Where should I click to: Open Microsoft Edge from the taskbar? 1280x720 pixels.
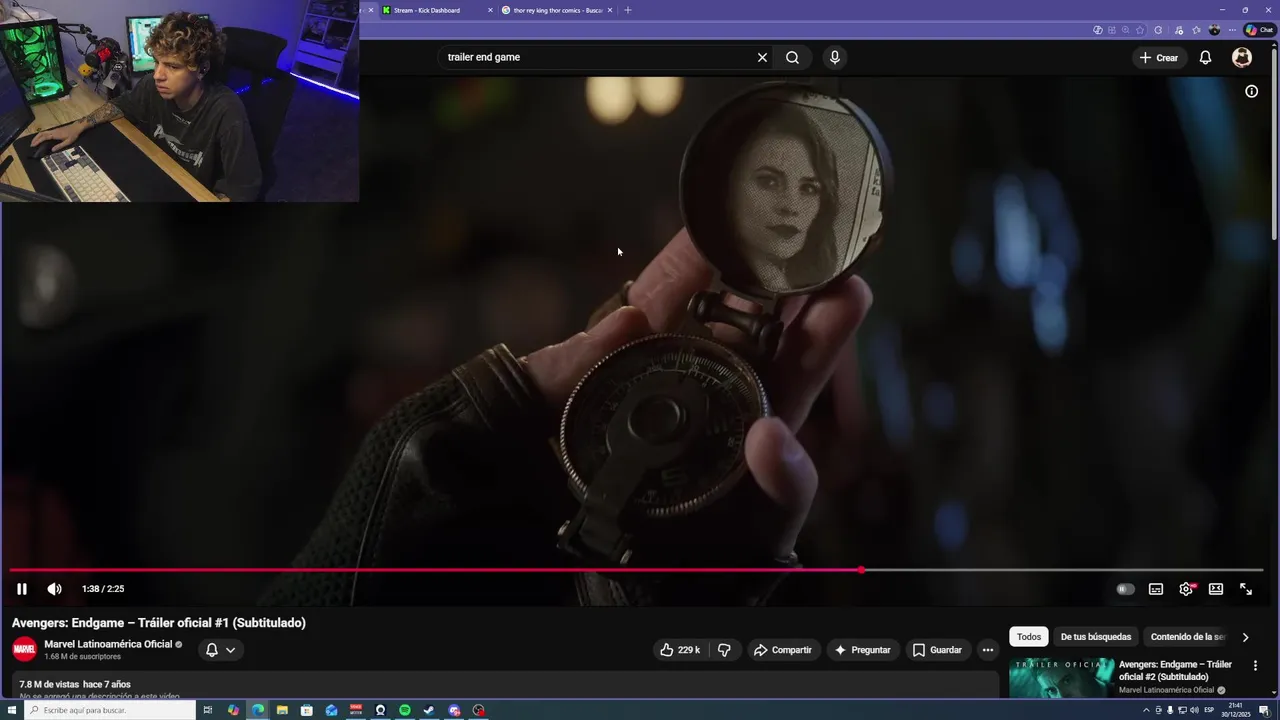257,710
